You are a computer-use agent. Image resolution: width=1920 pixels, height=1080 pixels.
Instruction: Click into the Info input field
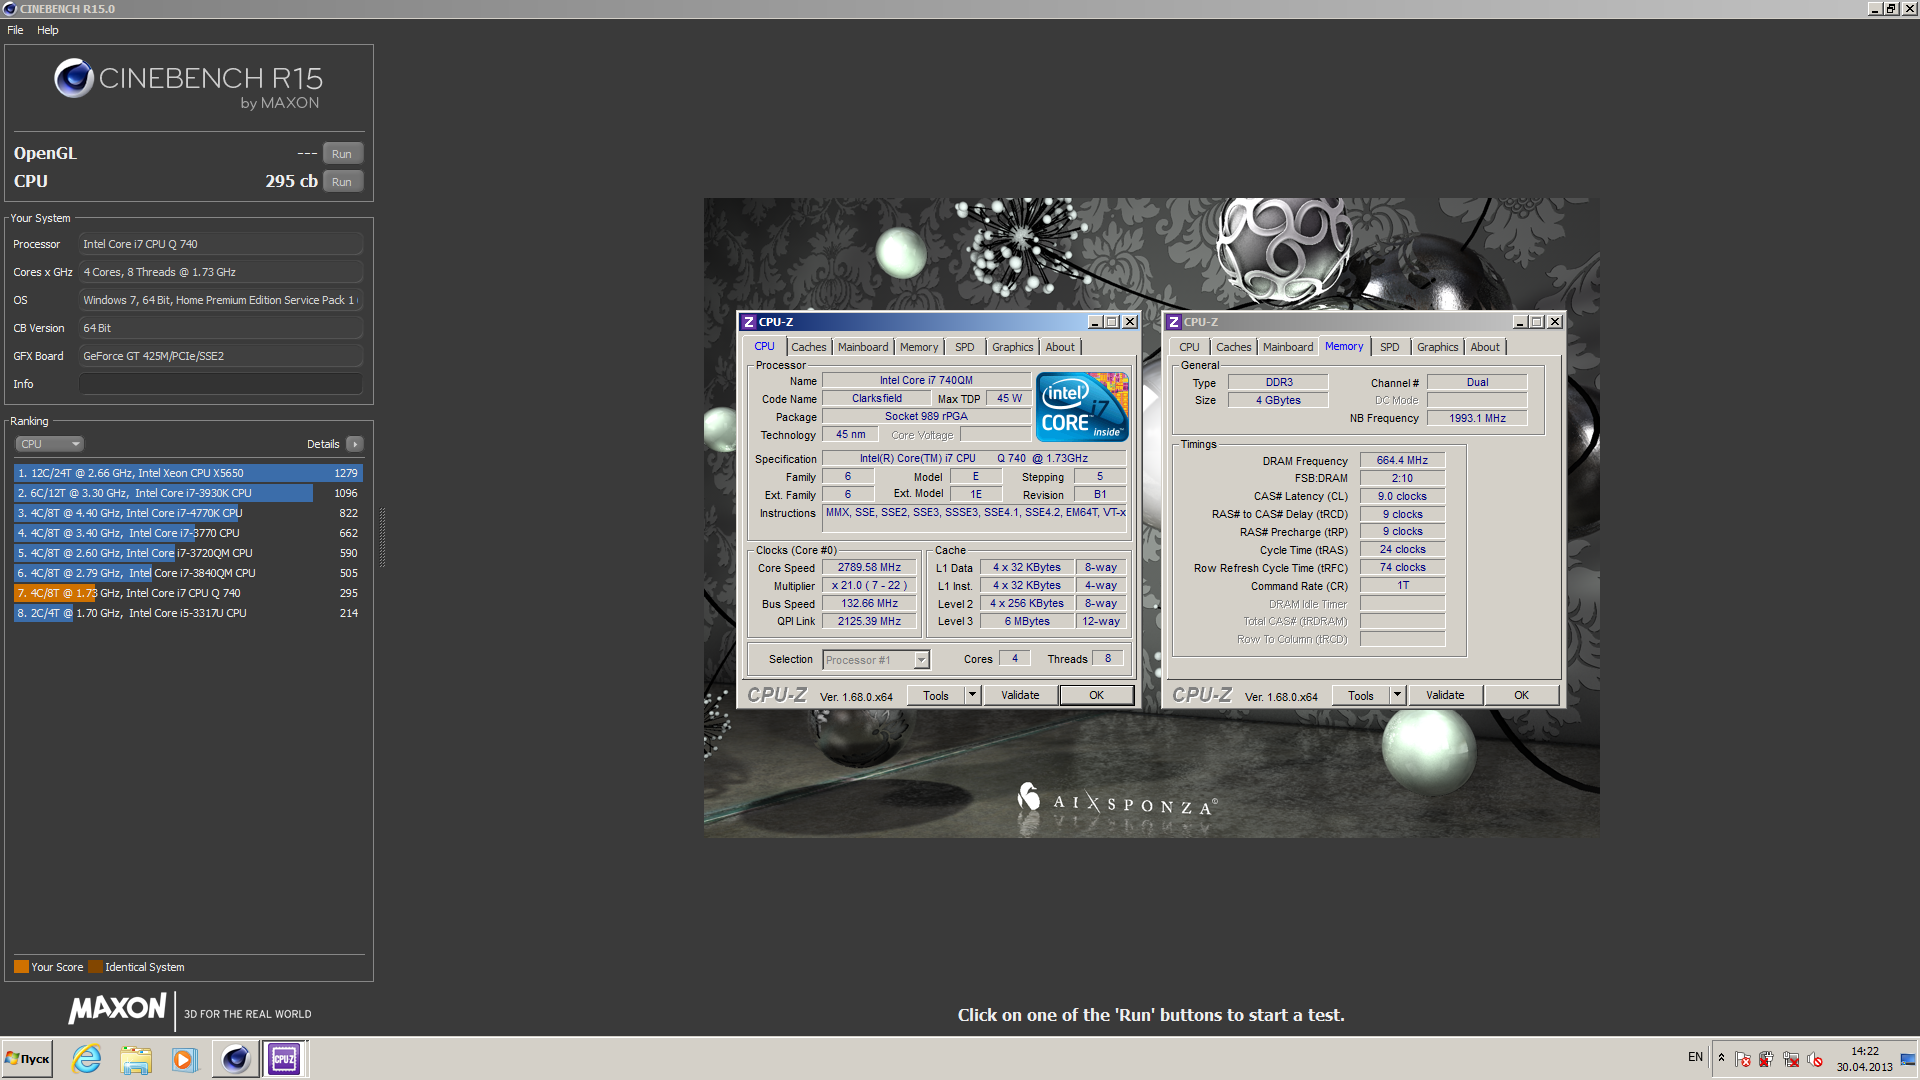(x=220, y=384)
